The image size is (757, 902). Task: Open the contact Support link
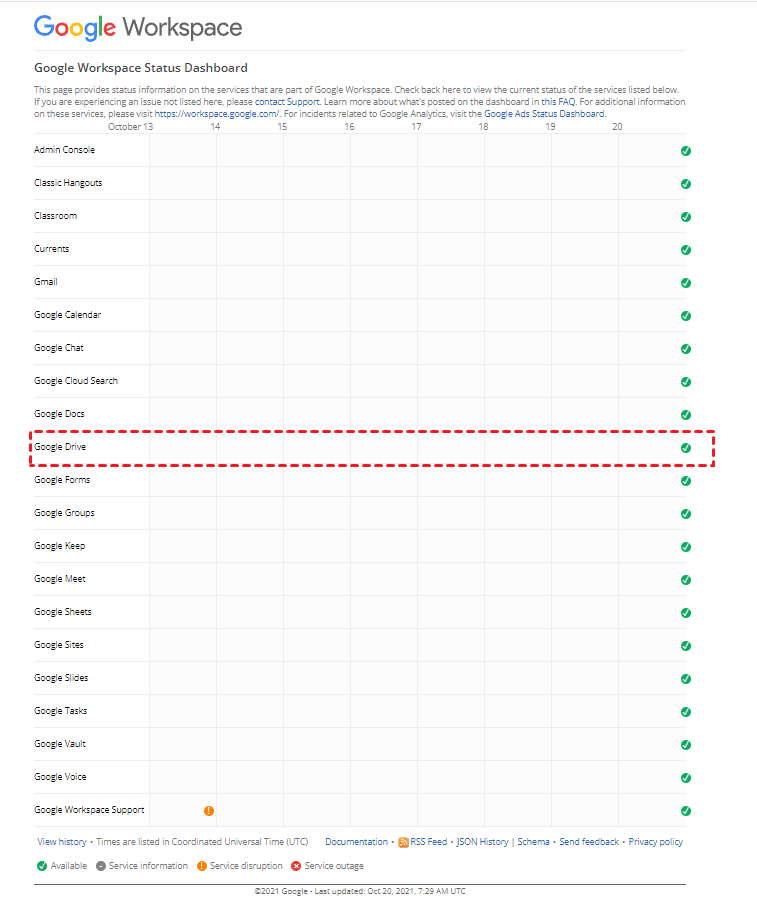[286, 102]
